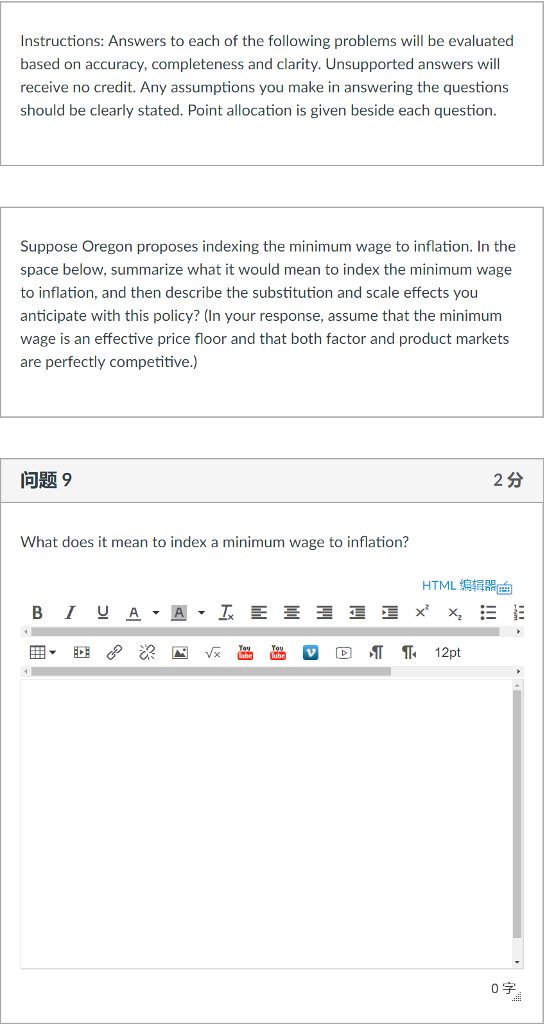Viewport: 547px width, 1024px height.
Task: Click the first toolbar row horizontal scrollbar
Action: [x=265, y=632]
